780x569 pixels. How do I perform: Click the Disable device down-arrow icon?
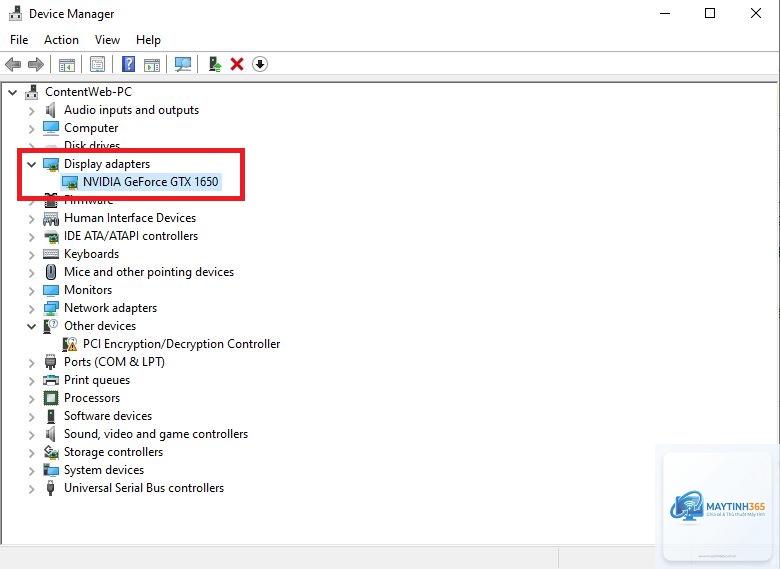(x=260, y=64)
